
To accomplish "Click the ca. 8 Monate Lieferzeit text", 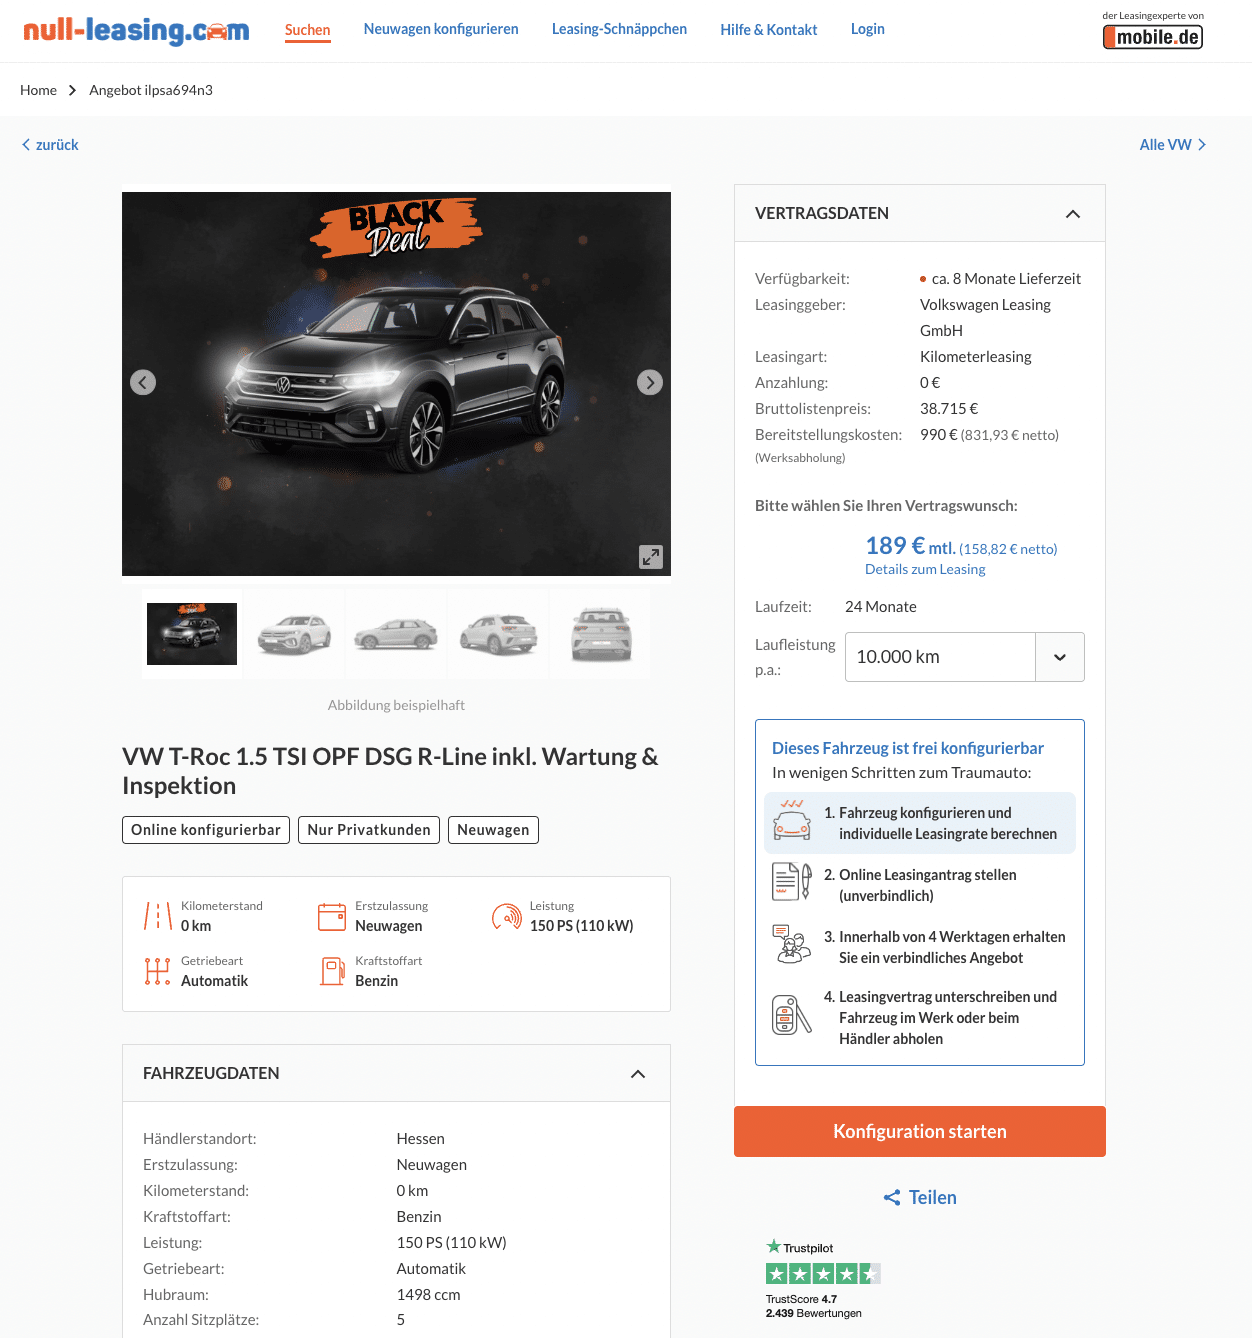I will (1006, 278).
